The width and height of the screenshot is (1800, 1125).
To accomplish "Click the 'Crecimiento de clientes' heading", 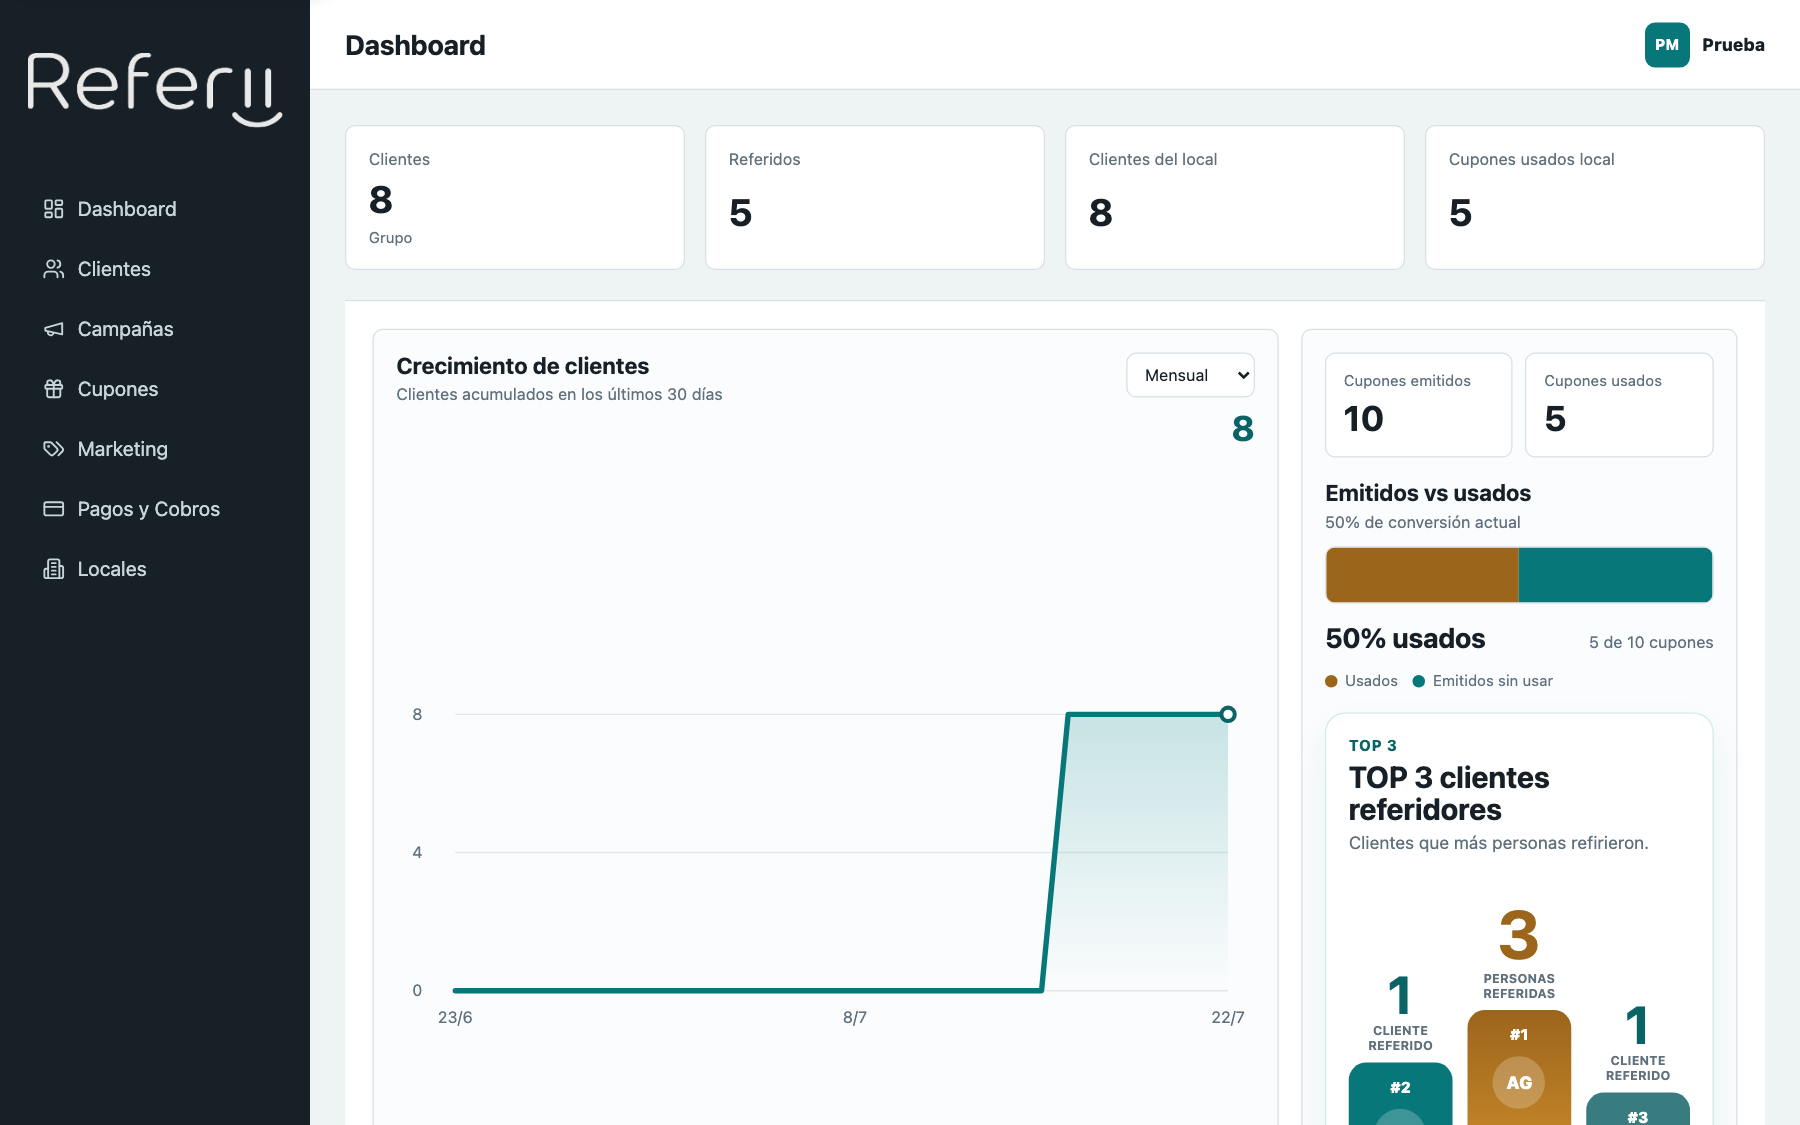I will pyautogui.click(x=523, y=366).
